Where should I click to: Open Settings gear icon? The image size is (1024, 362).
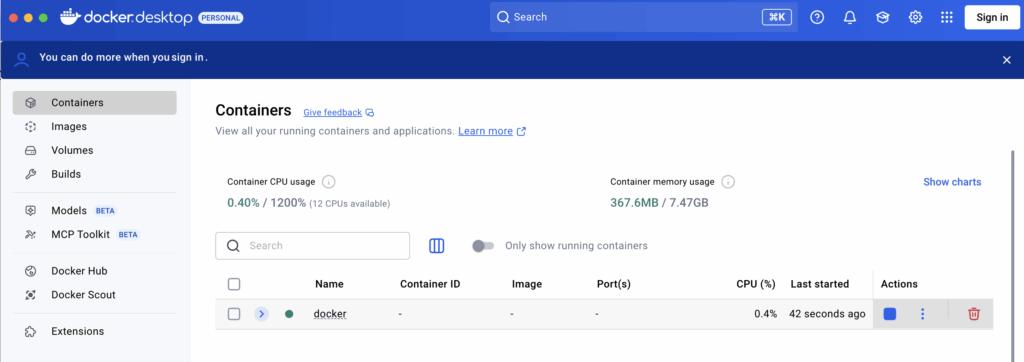click(915, 18)
